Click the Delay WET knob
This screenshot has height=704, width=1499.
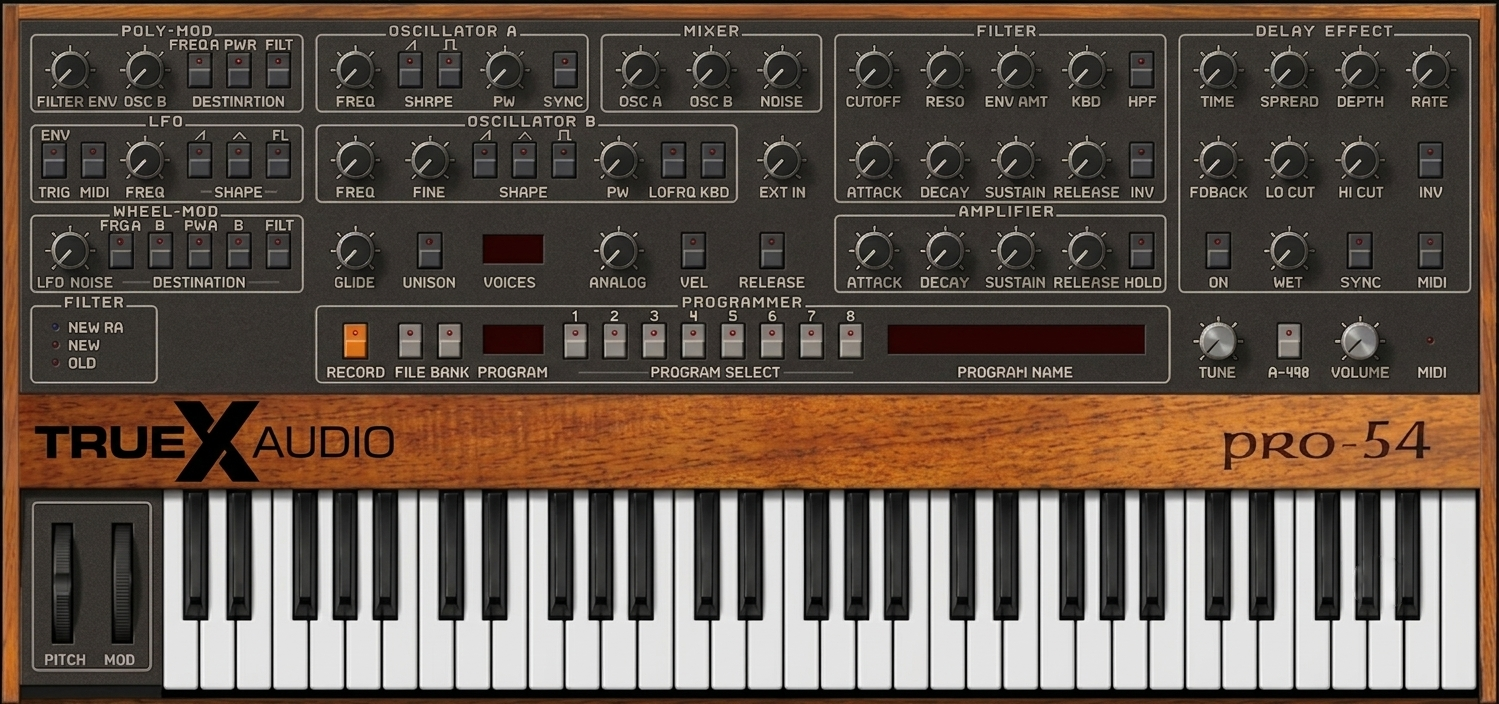1288,250
